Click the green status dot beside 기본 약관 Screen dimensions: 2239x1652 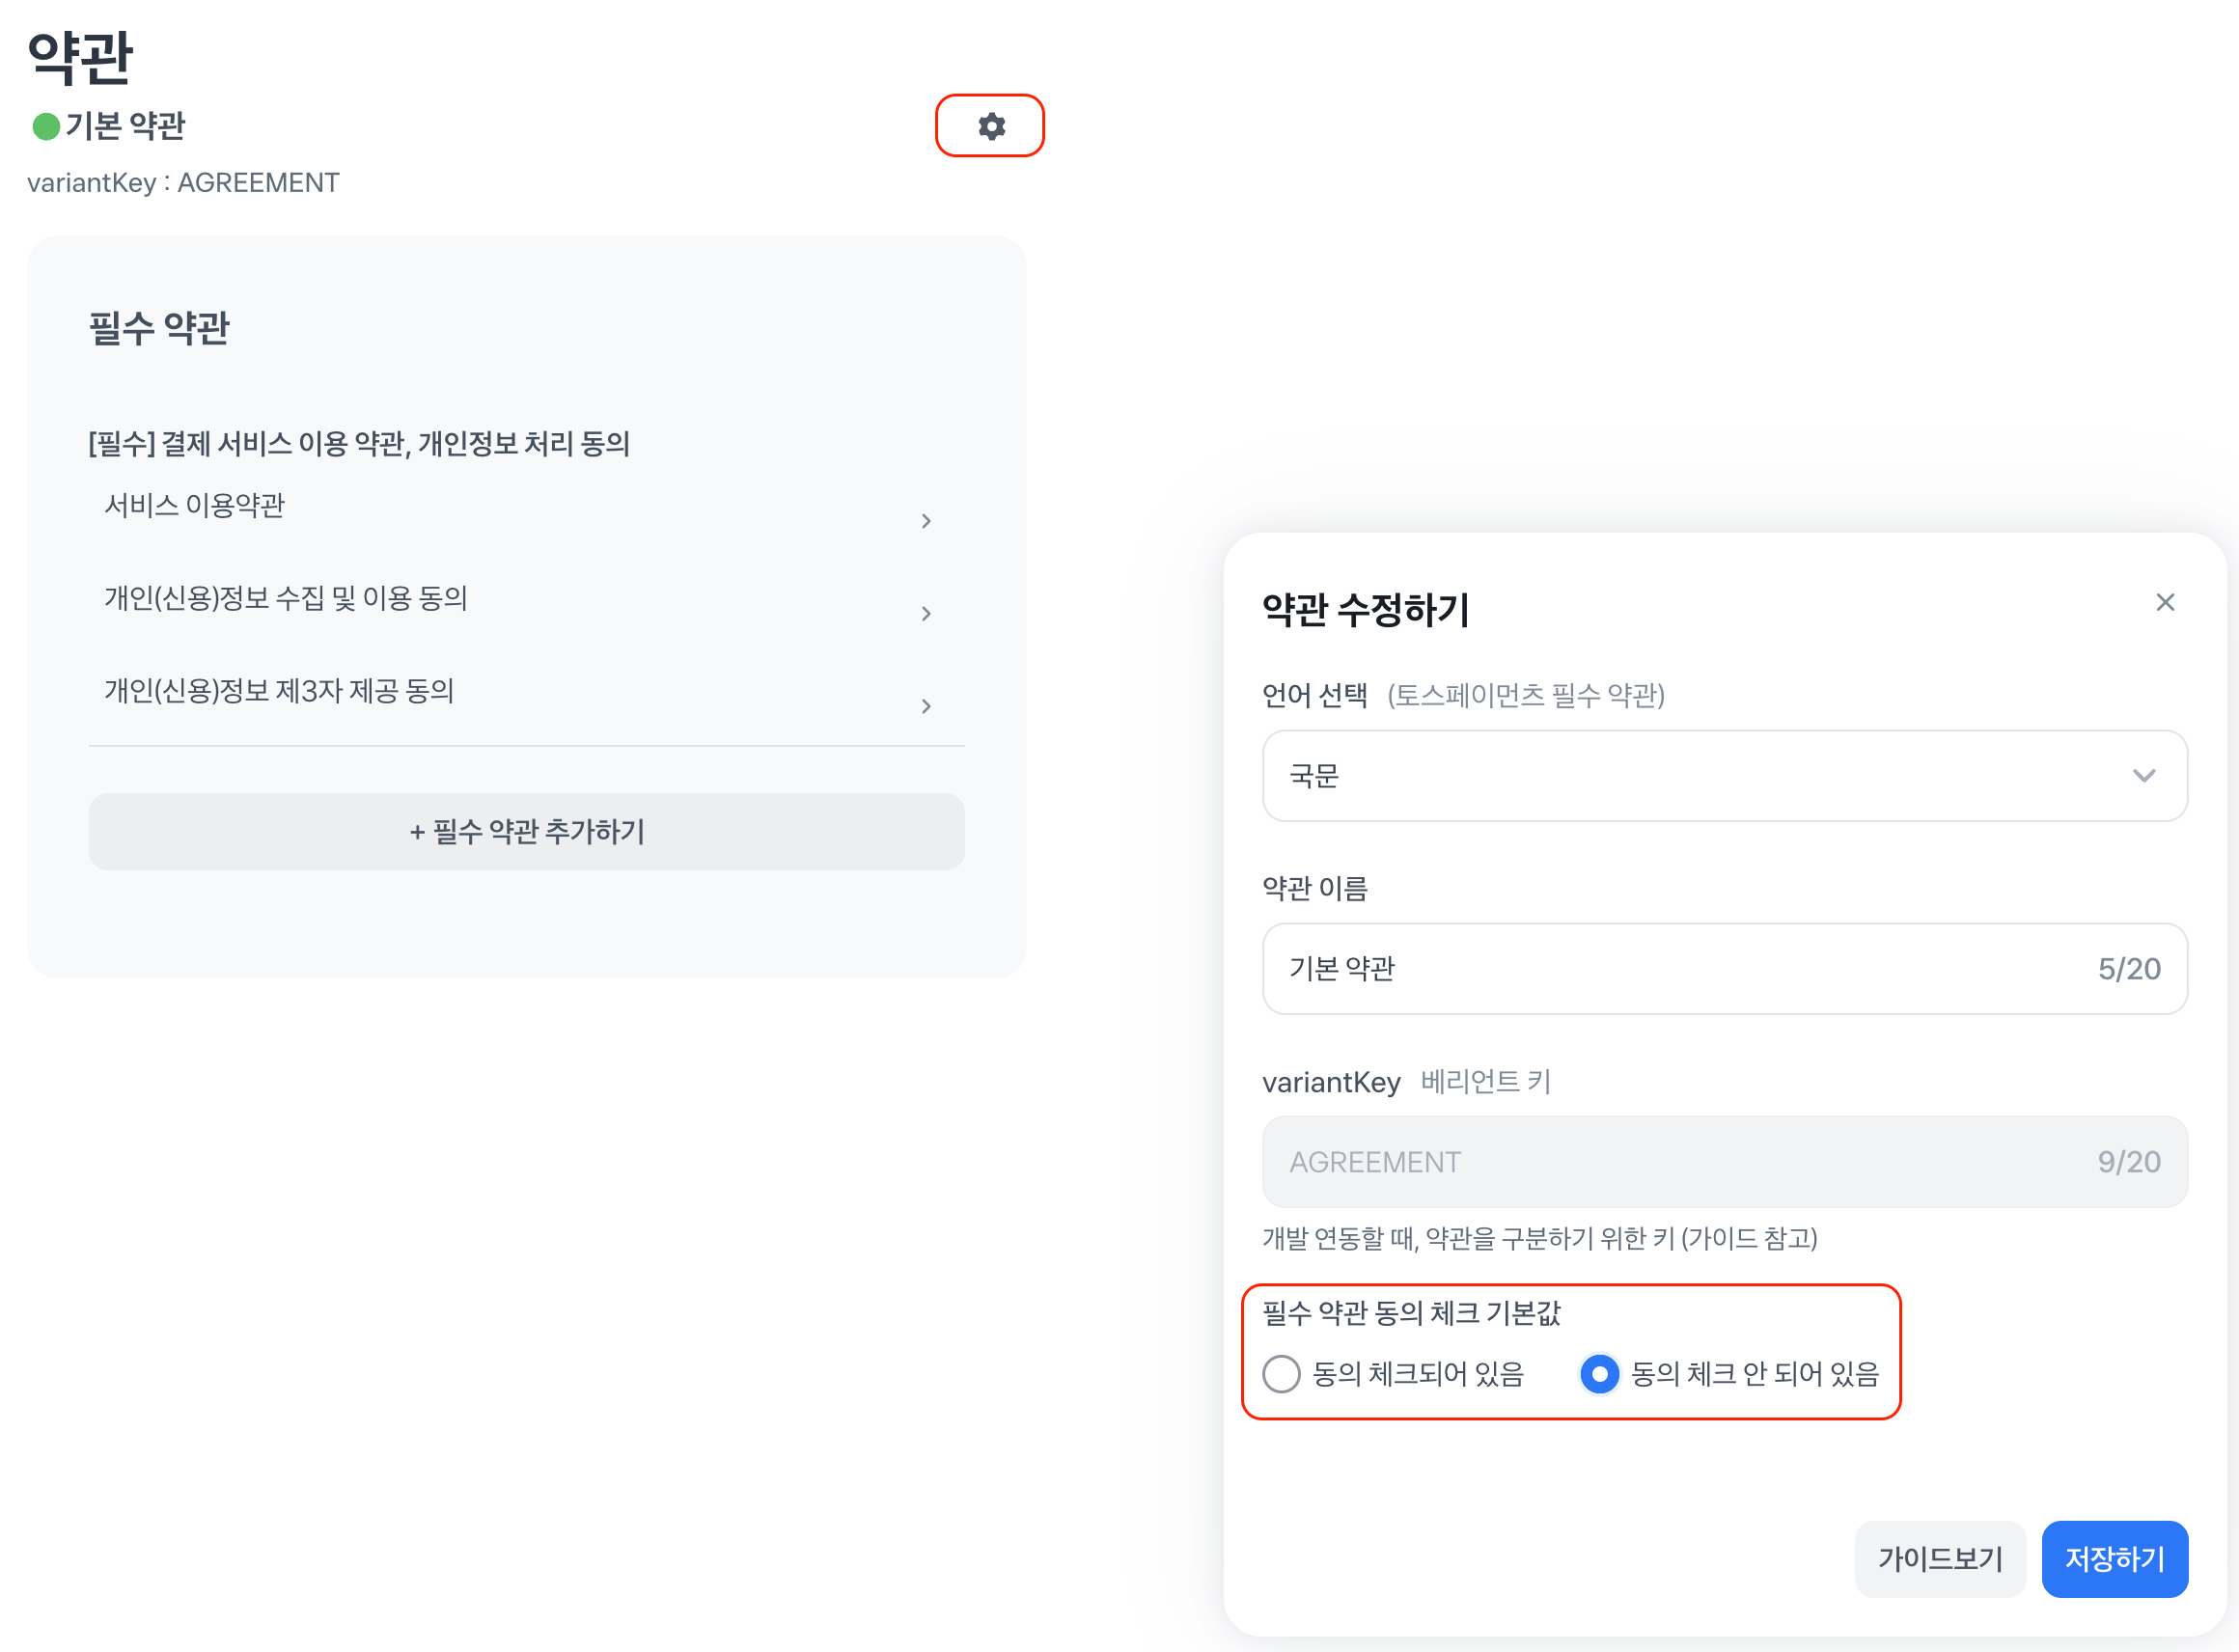click(x=46, y=126)
